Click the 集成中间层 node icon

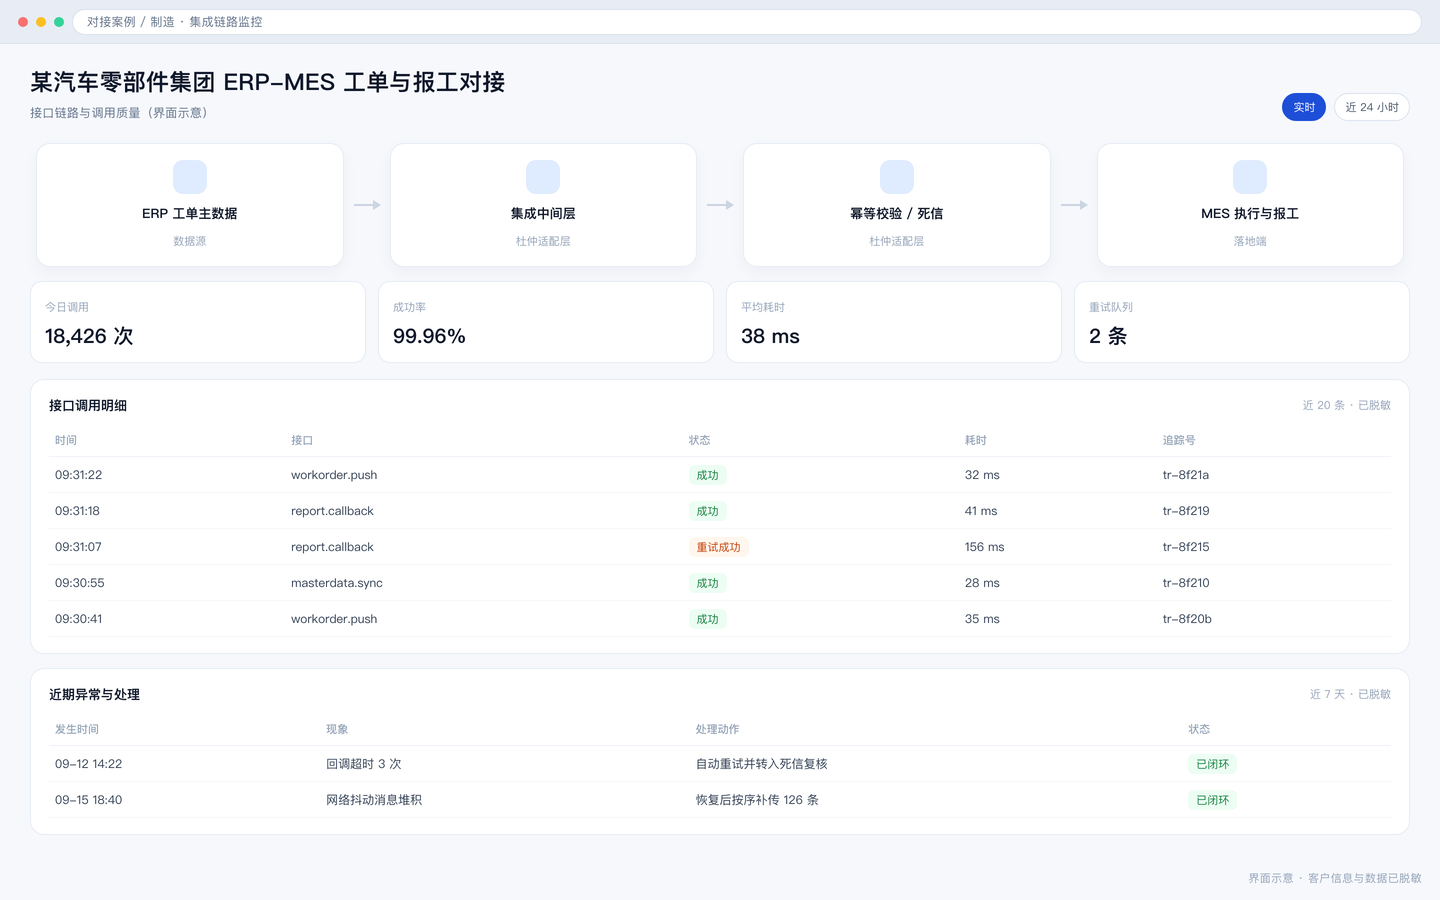pyautogui.click(x=543, y=177)
